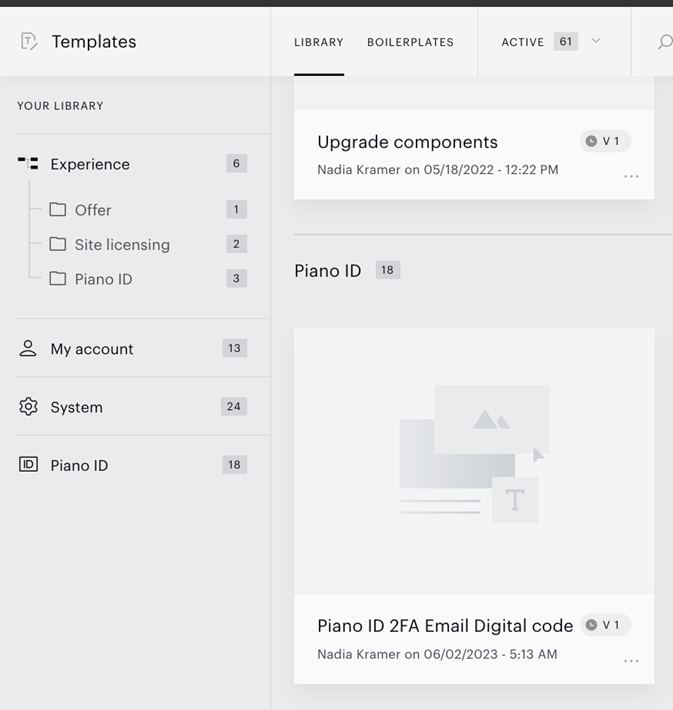The height and width of the screenshot is (710, 673).
Task: Click the My account person icon
Action: 28,348
